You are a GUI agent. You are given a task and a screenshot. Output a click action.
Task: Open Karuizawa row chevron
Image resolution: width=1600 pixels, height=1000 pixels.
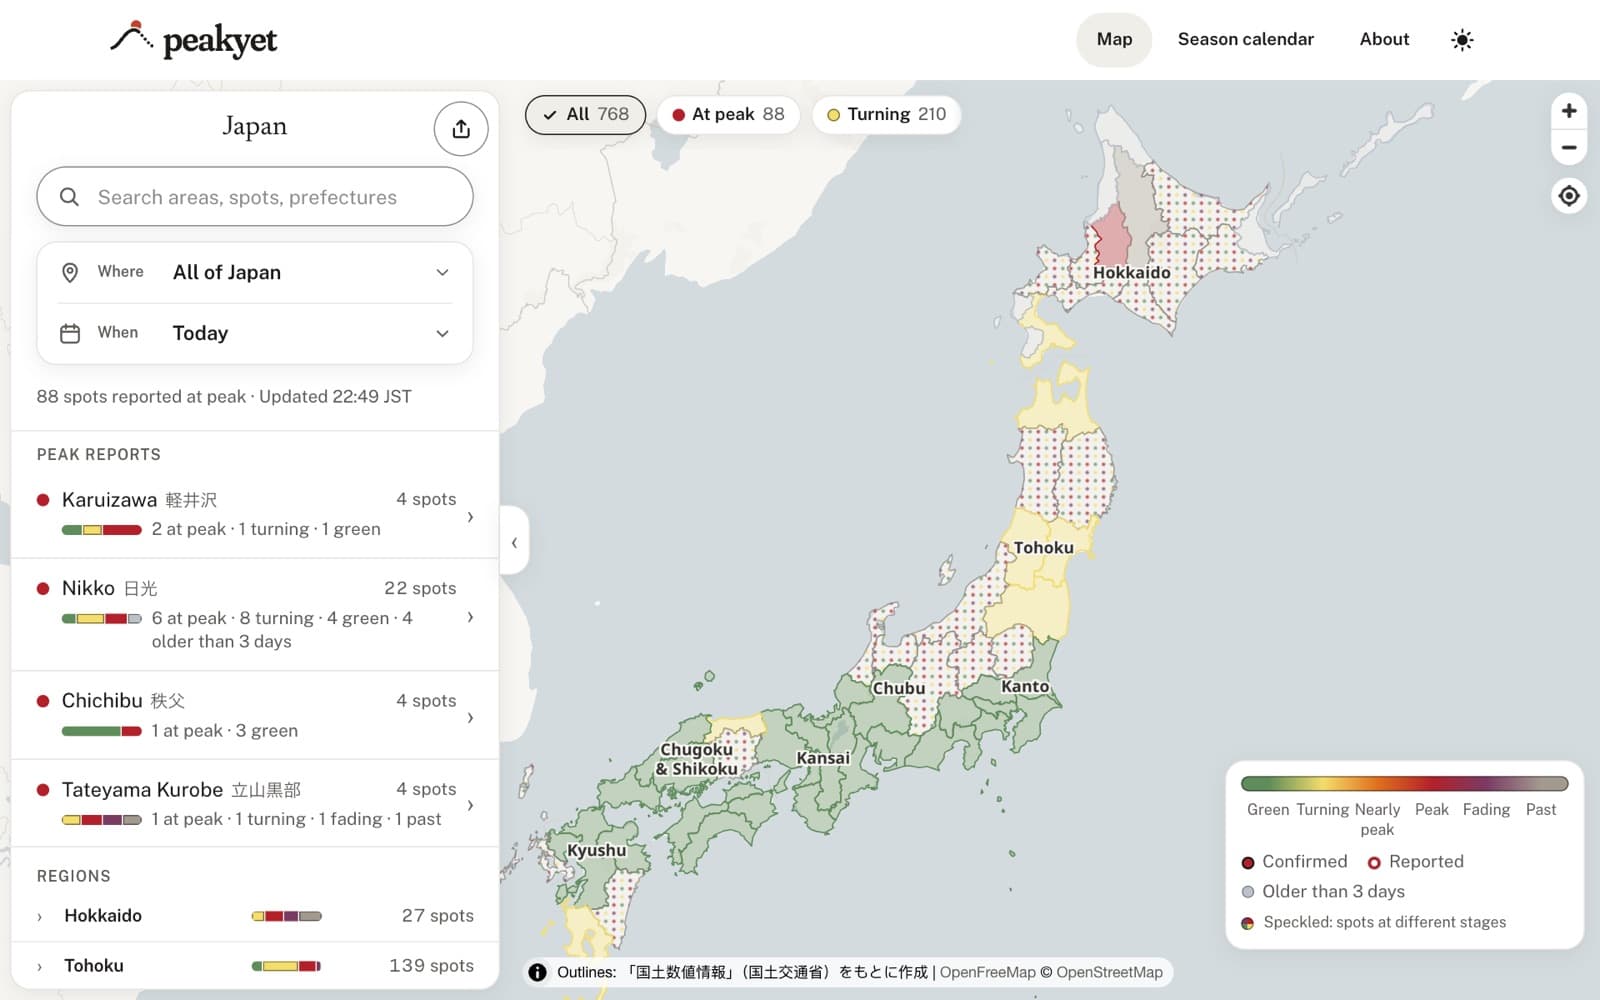pos(470,517)
